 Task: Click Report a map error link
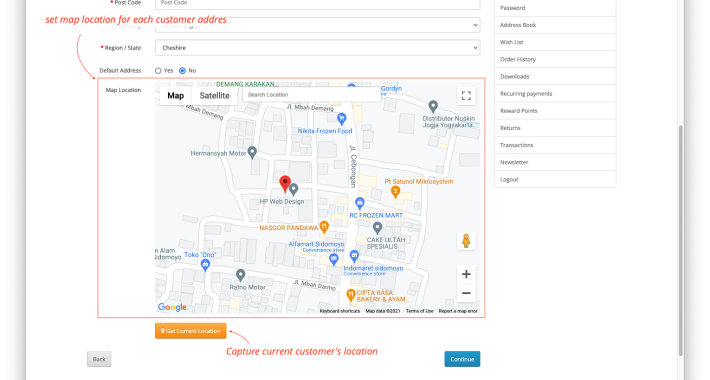coord(458,311)
